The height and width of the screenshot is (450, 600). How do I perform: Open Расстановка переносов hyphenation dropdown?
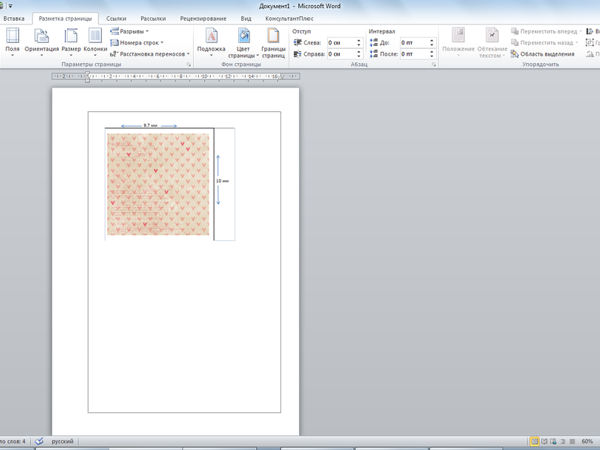pyautogui.click(x=150, y=54)
